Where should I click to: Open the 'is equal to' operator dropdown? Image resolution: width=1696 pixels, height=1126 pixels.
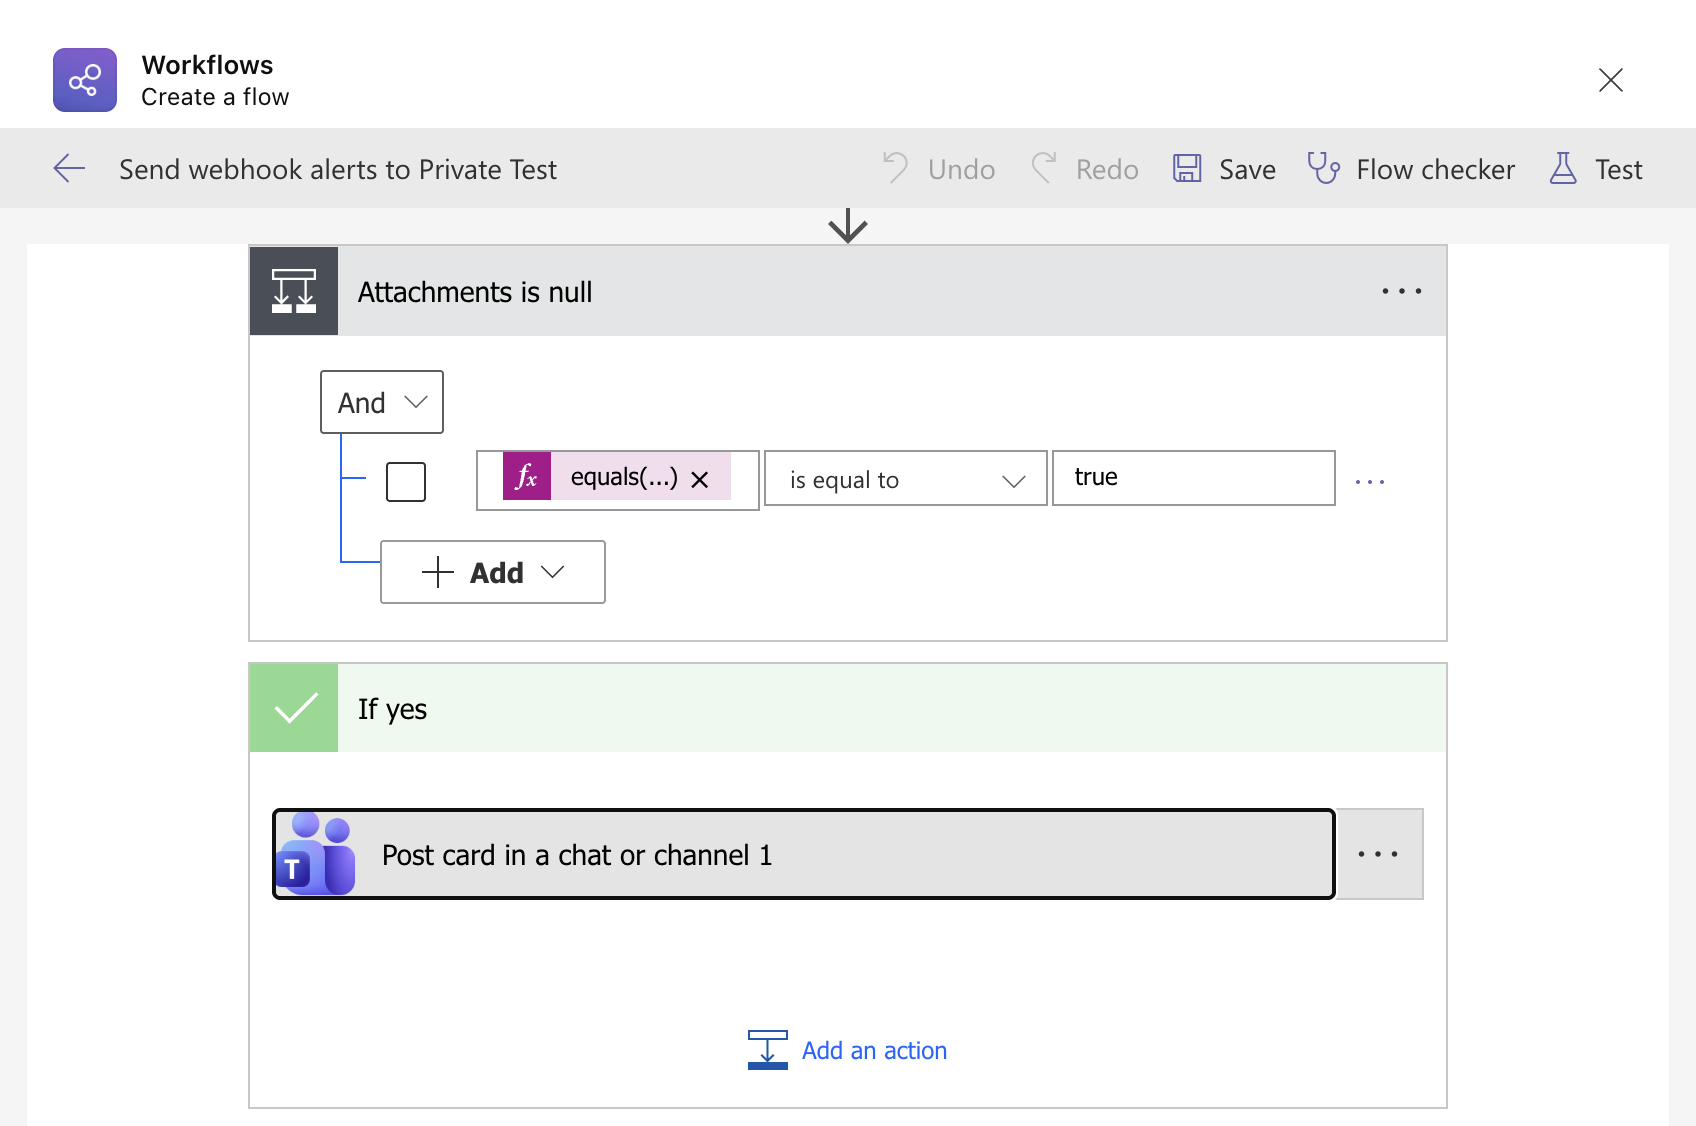[905, 479]
